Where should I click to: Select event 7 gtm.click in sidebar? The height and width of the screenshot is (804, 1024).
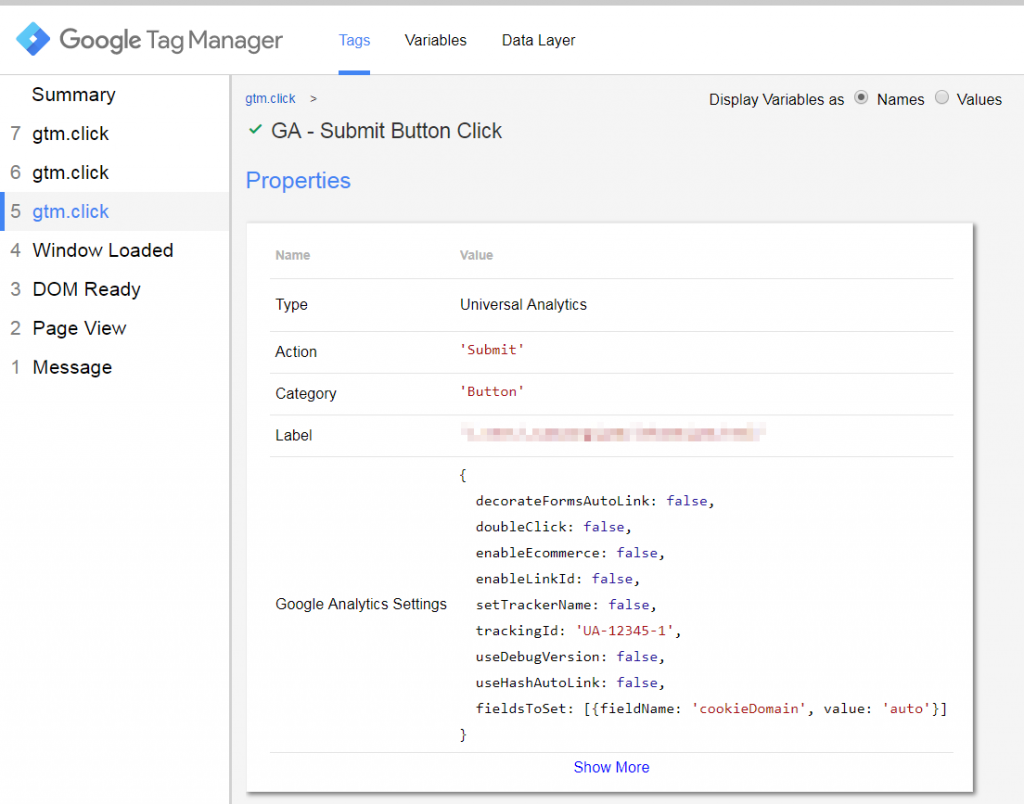pyautogui.click(x=70, y=134)
